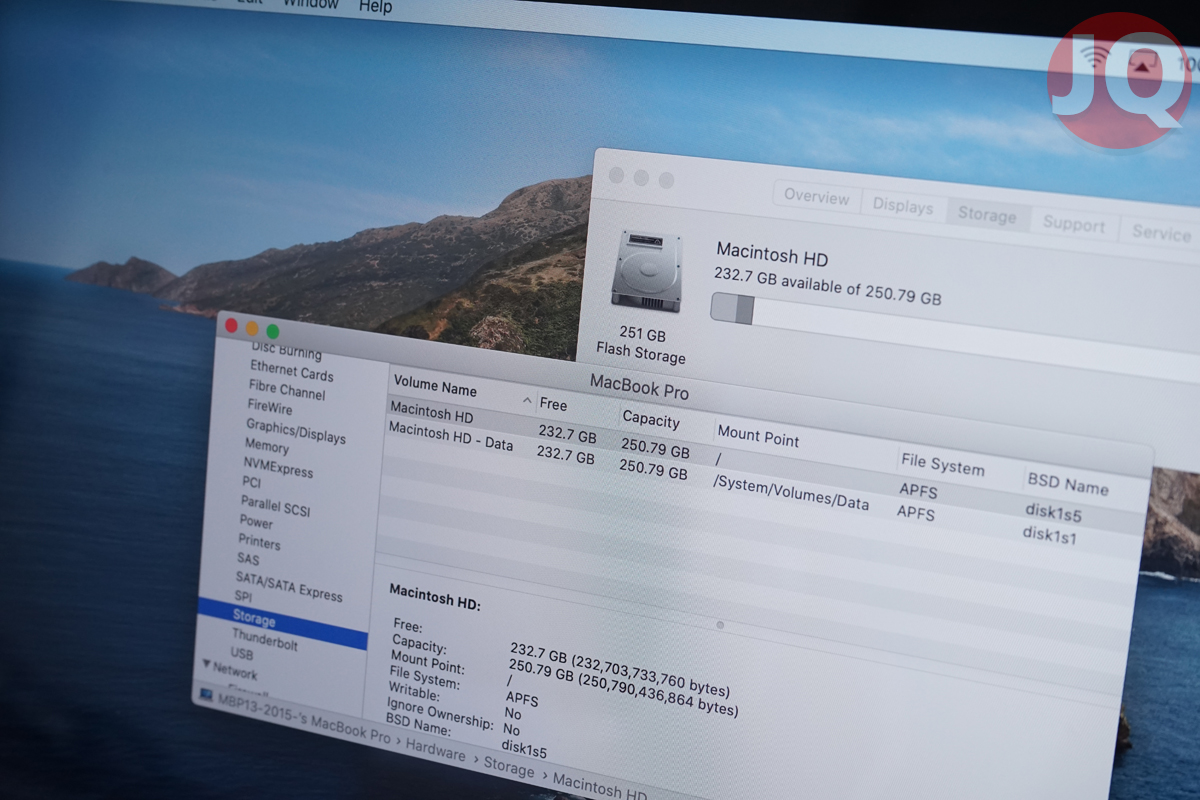Screen dimensions: 1200x800
Task: Select SPI in the sidebar
Action: tap(243, 596)
